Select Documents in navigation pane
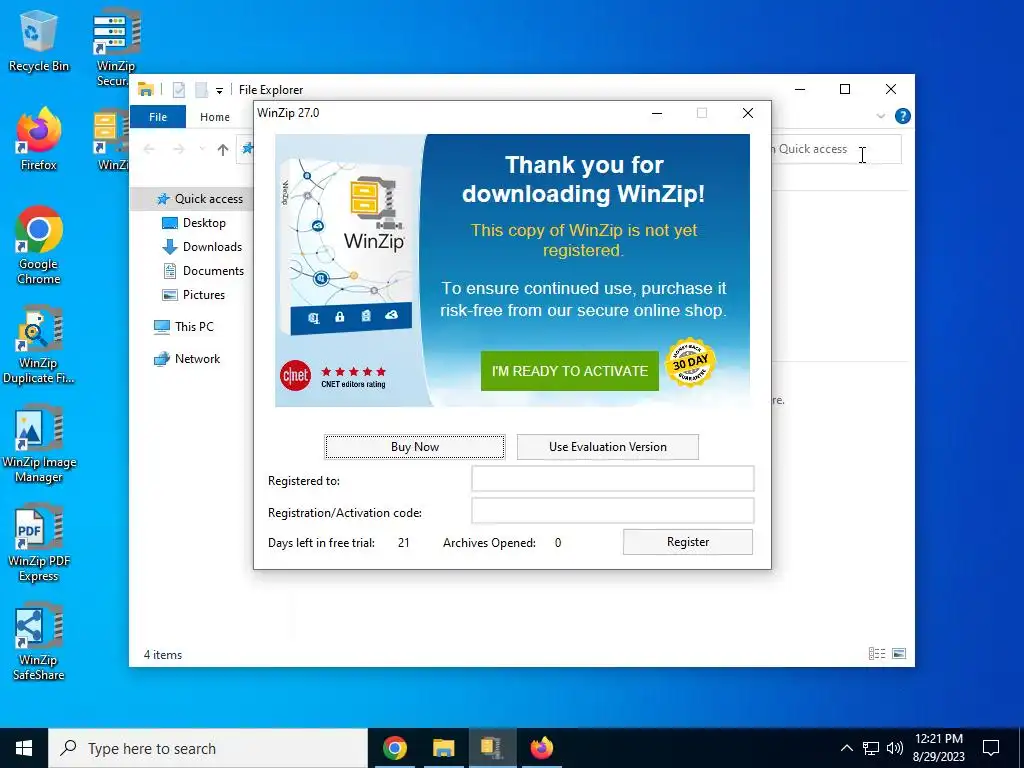The width and height of the screenshot is (1024, 768). coord(203,271)
